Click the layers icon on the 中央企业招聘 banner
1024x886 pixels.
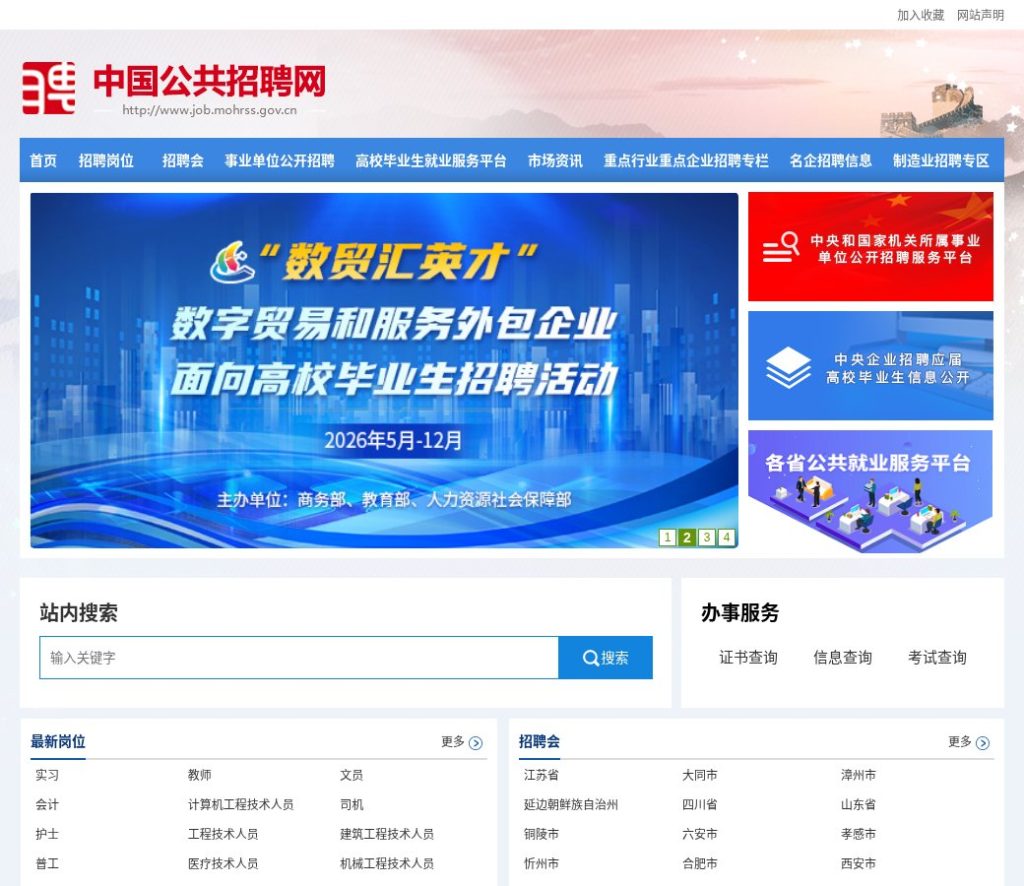point(788,368)
